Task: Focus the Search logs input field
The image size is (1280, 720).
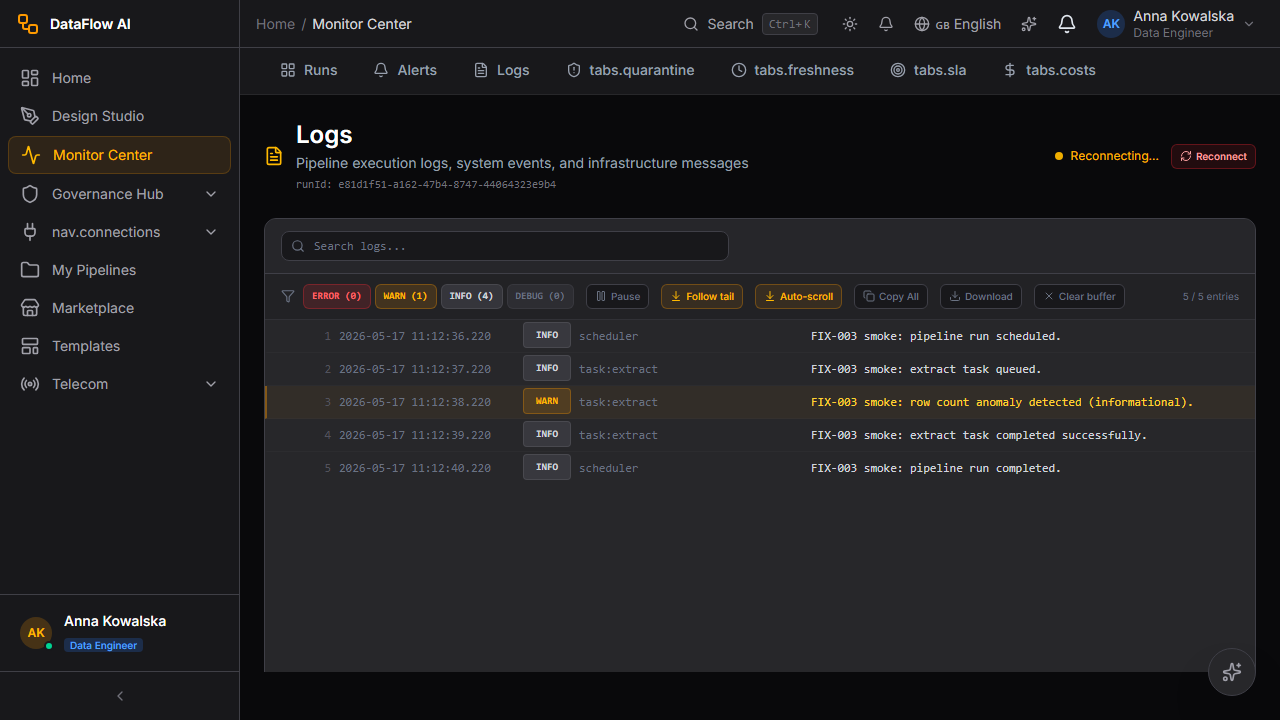Action: 505,246
